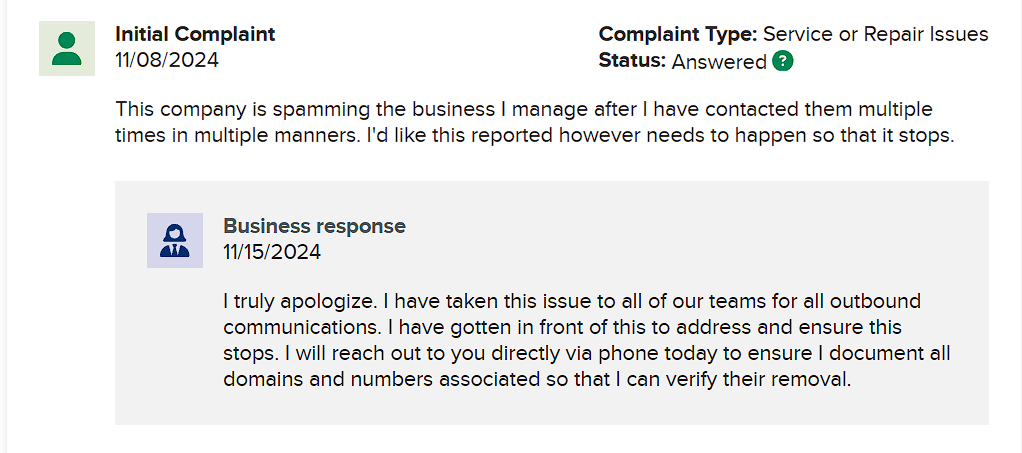Click the Business response heading

coord(314,226)
